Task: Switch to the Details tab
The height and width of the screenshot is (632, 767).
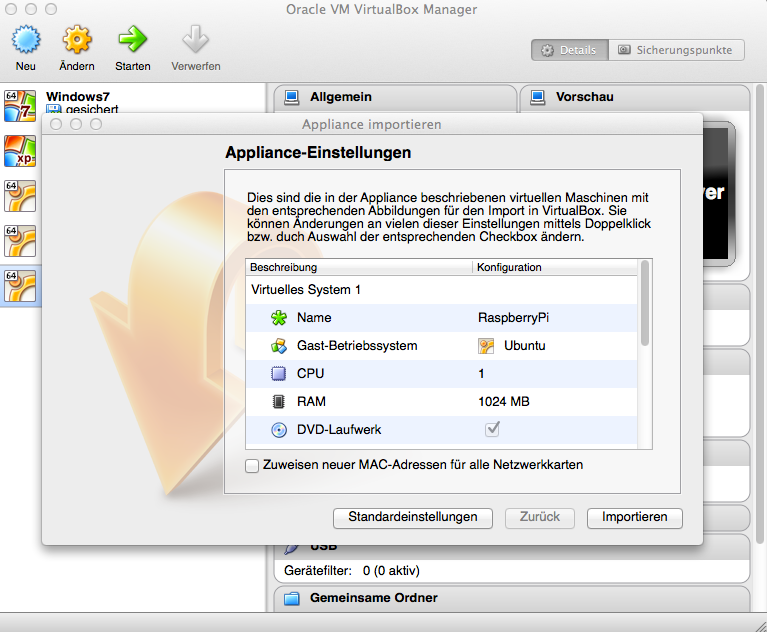Action: [569, 50]
